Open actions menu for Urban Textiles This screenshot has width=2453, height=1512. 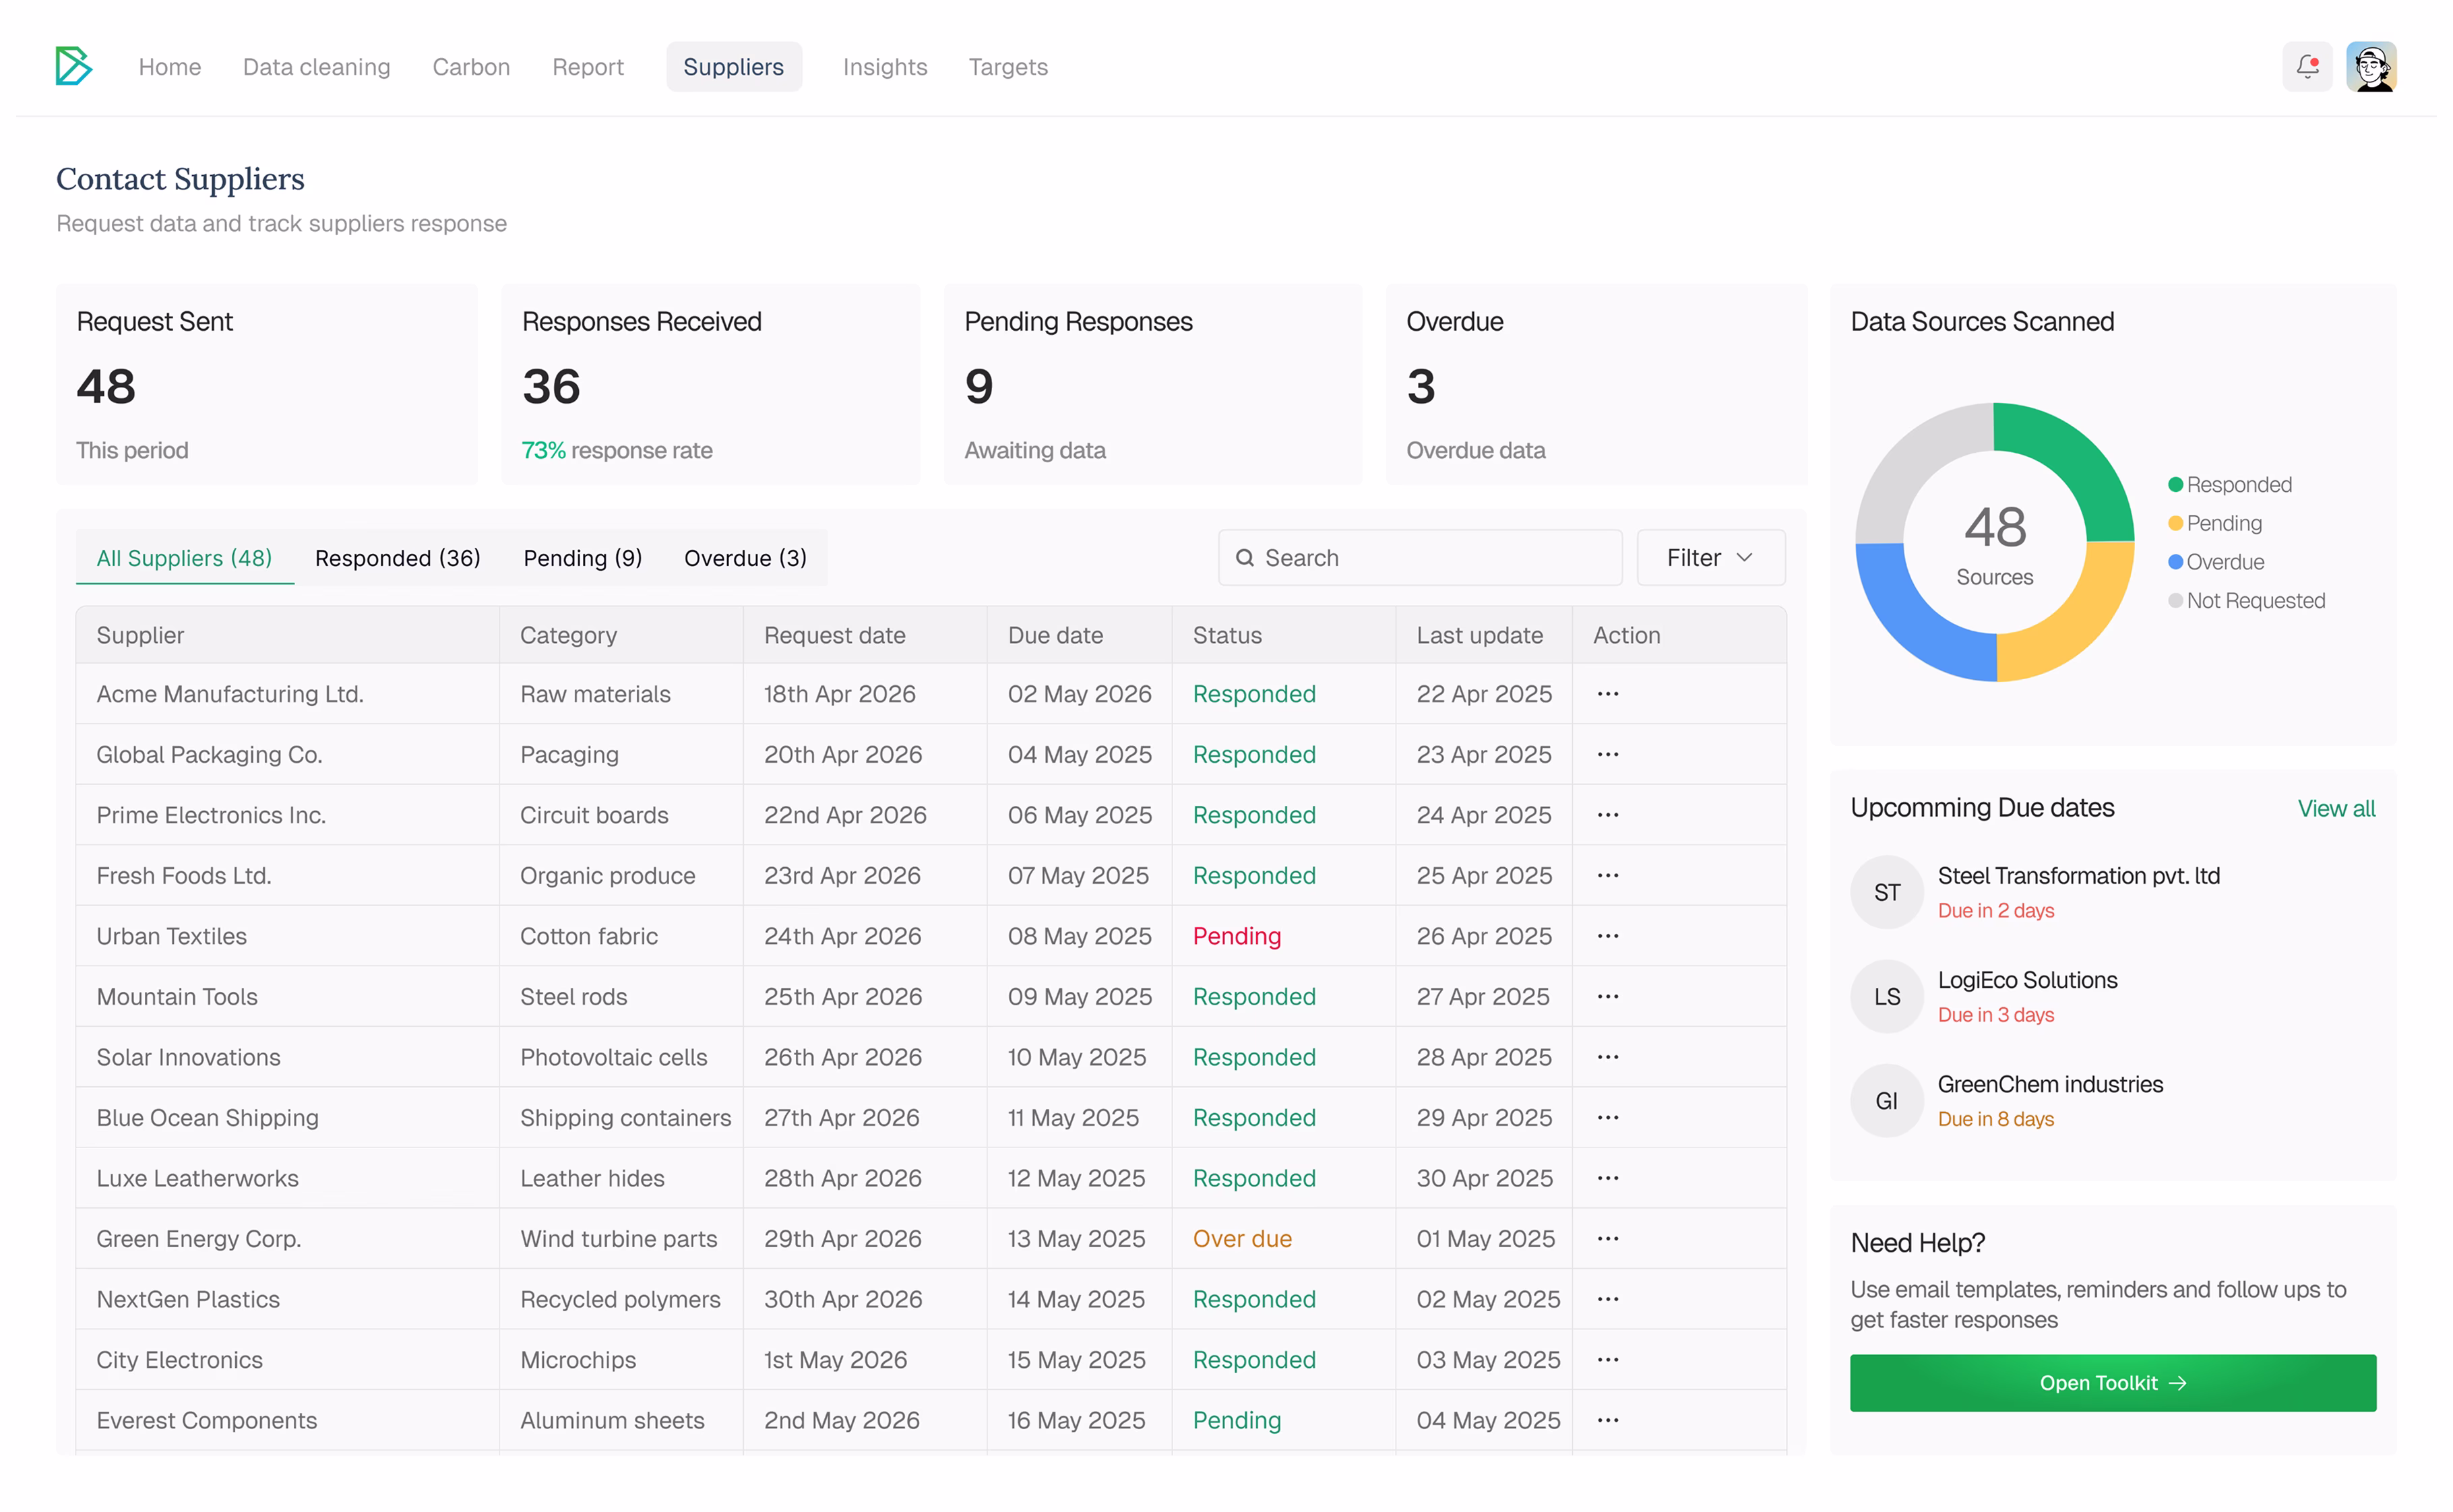pyautogui.click(x=1607, y=935)
